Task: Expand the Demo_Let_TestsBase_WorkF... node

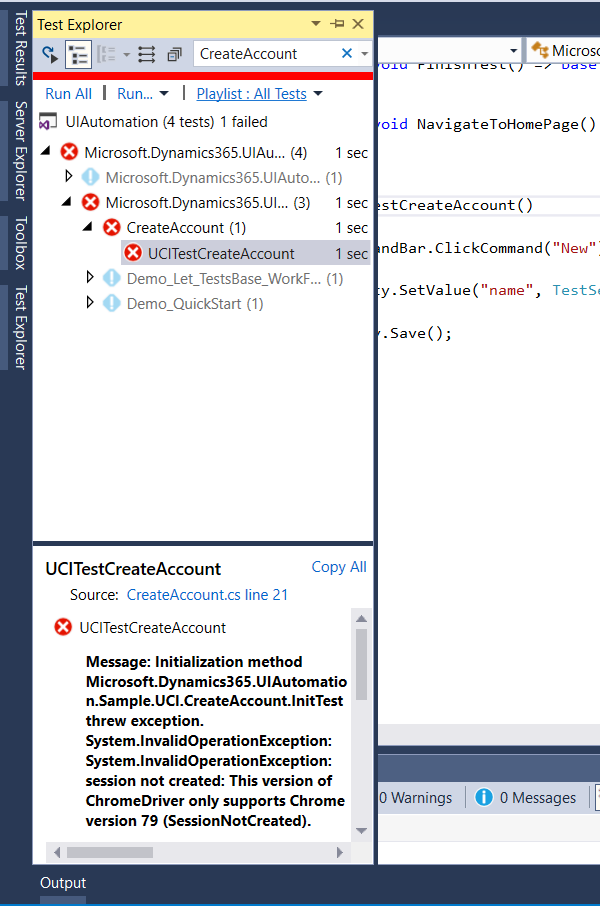Action: pyautogui.click(x=90, y=278)
